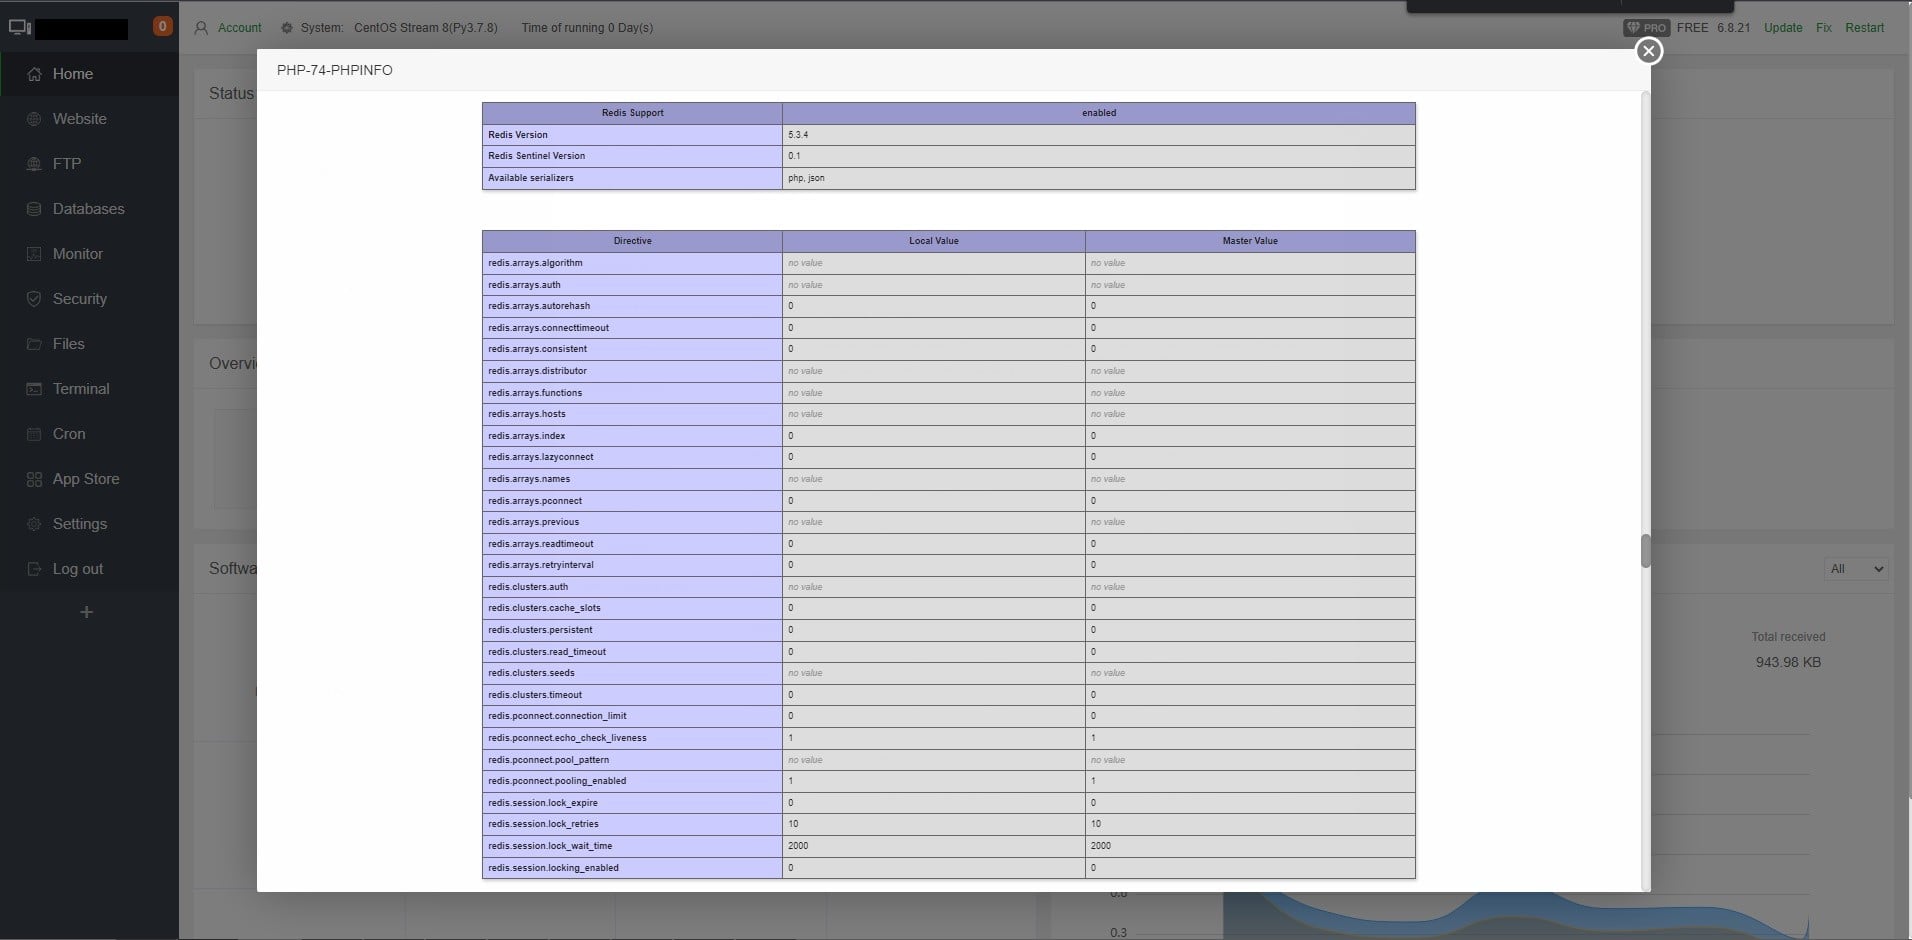This screenshot has height=940, width=1912.
Task: Click the Security shield icon
Action: 34,299
